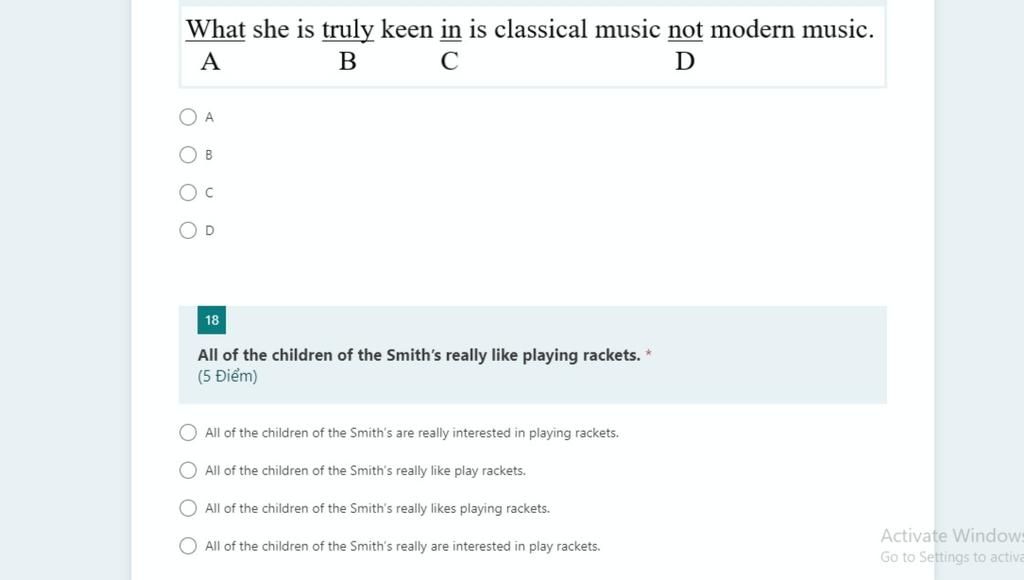Click the large letter B beneath 'truly'
Viewport: 1024px width, 580px height.
click(348, 61)
